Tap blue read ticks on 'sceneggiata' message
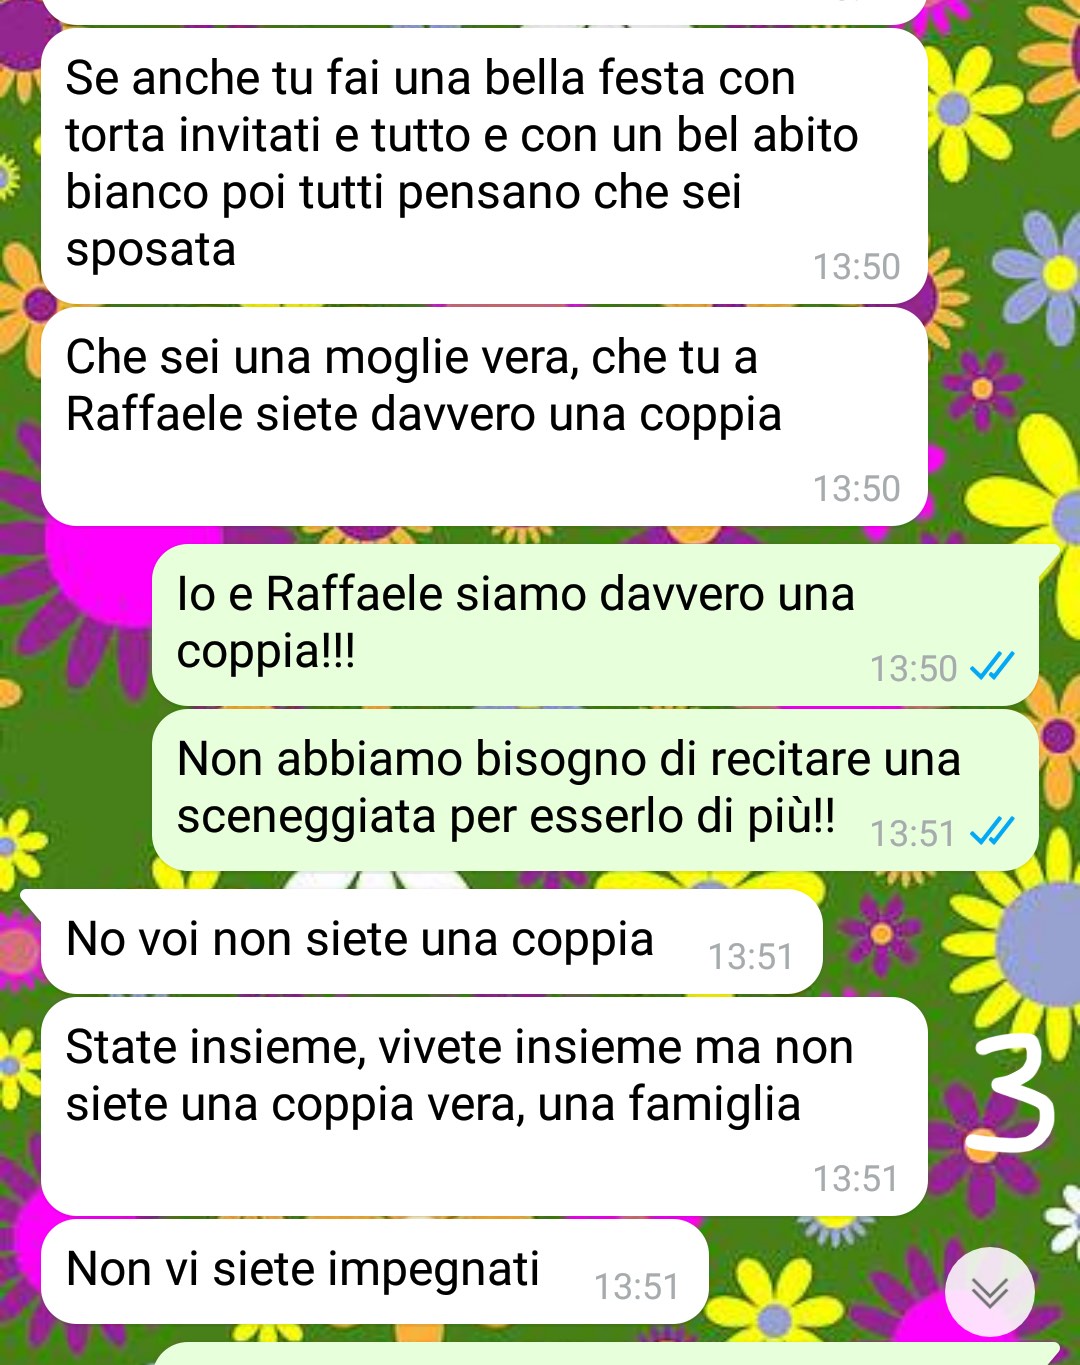This screenshot has width=1080, height=1365. [x=992, y=831]
